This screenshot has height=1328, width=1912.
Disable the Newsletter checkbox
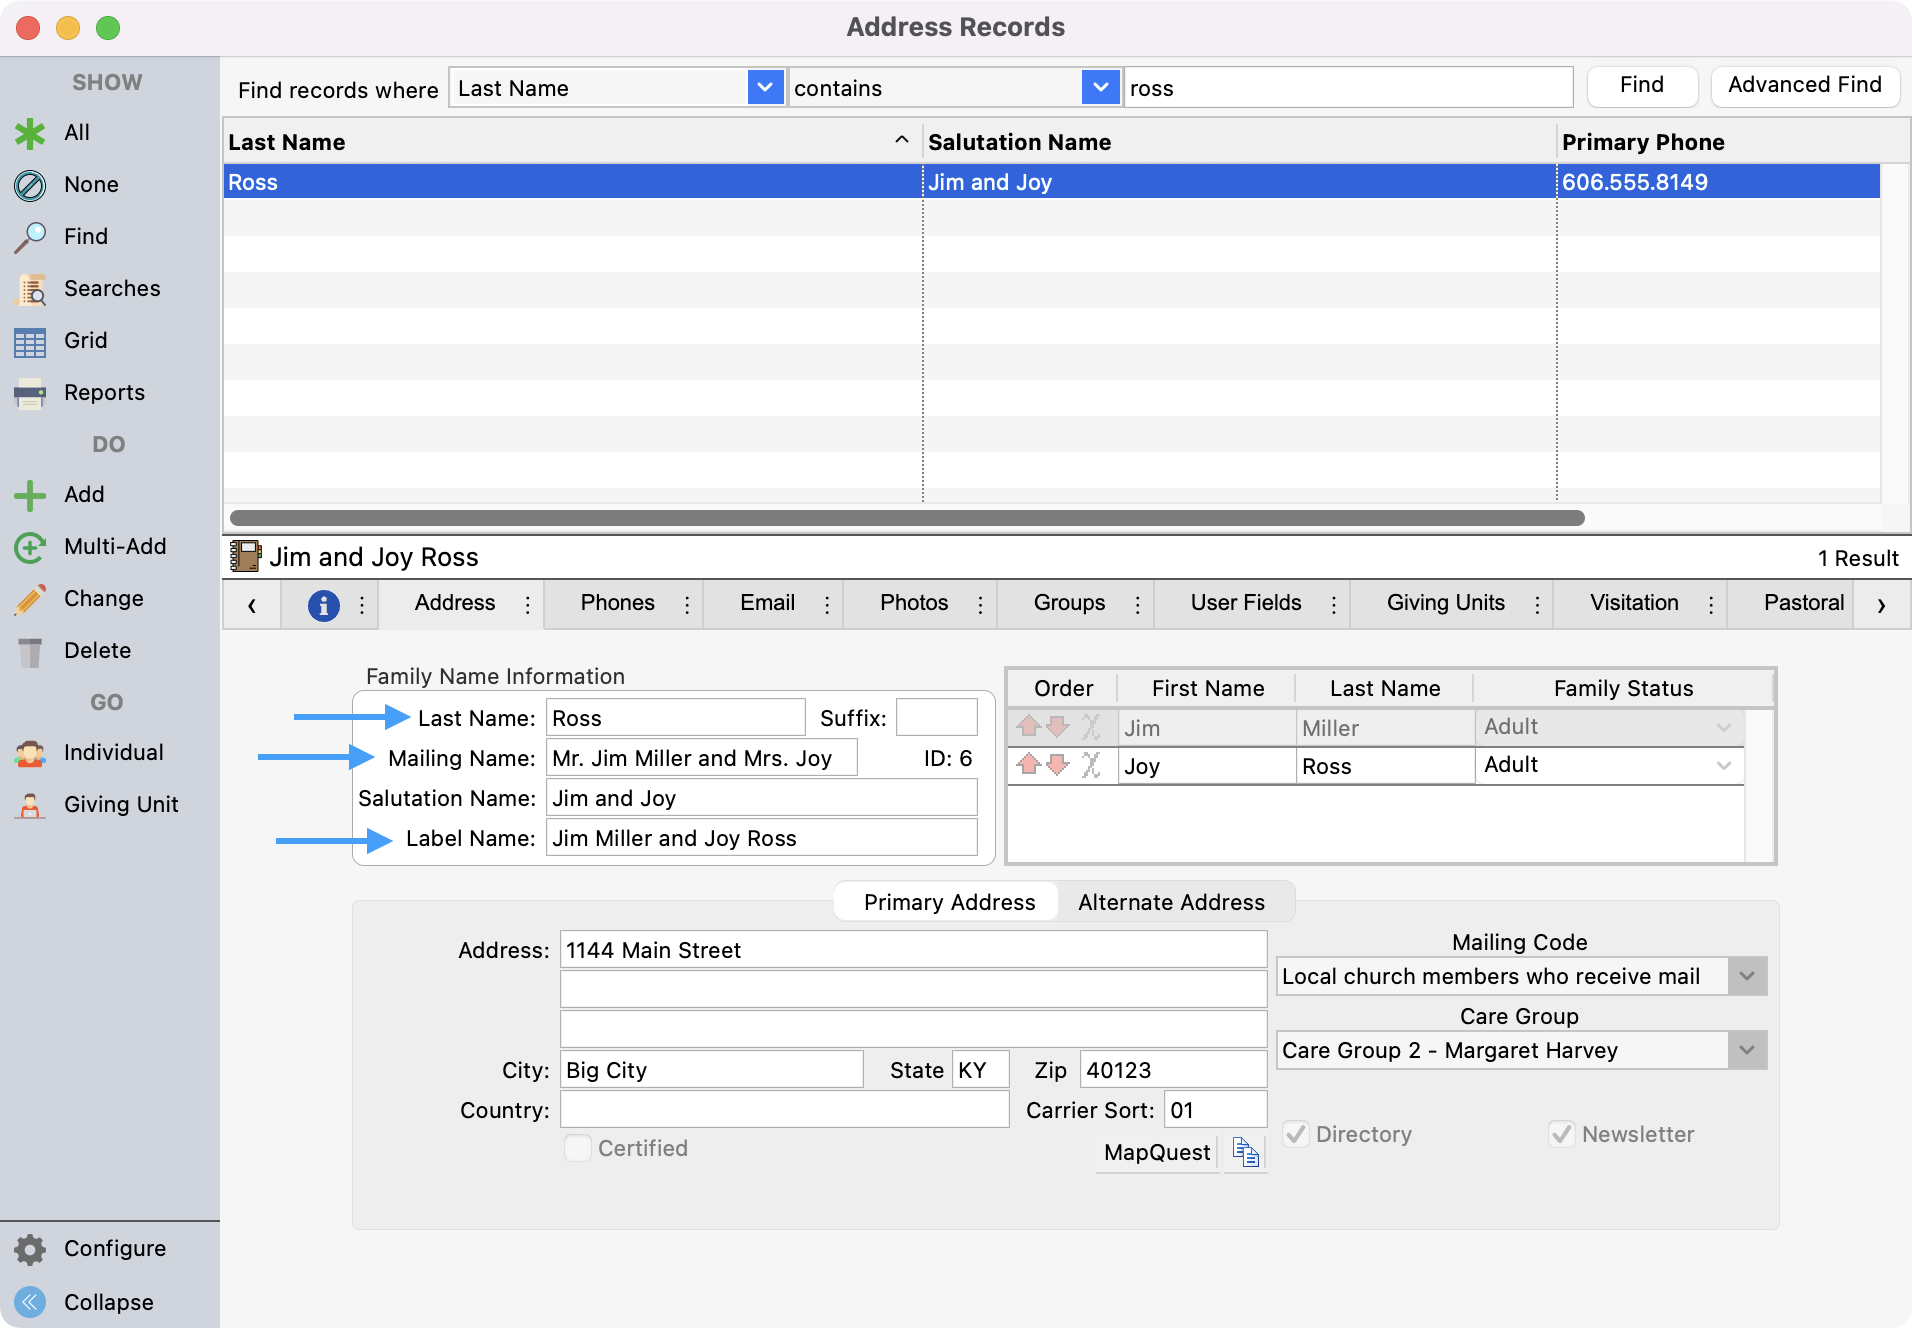1562,1134
